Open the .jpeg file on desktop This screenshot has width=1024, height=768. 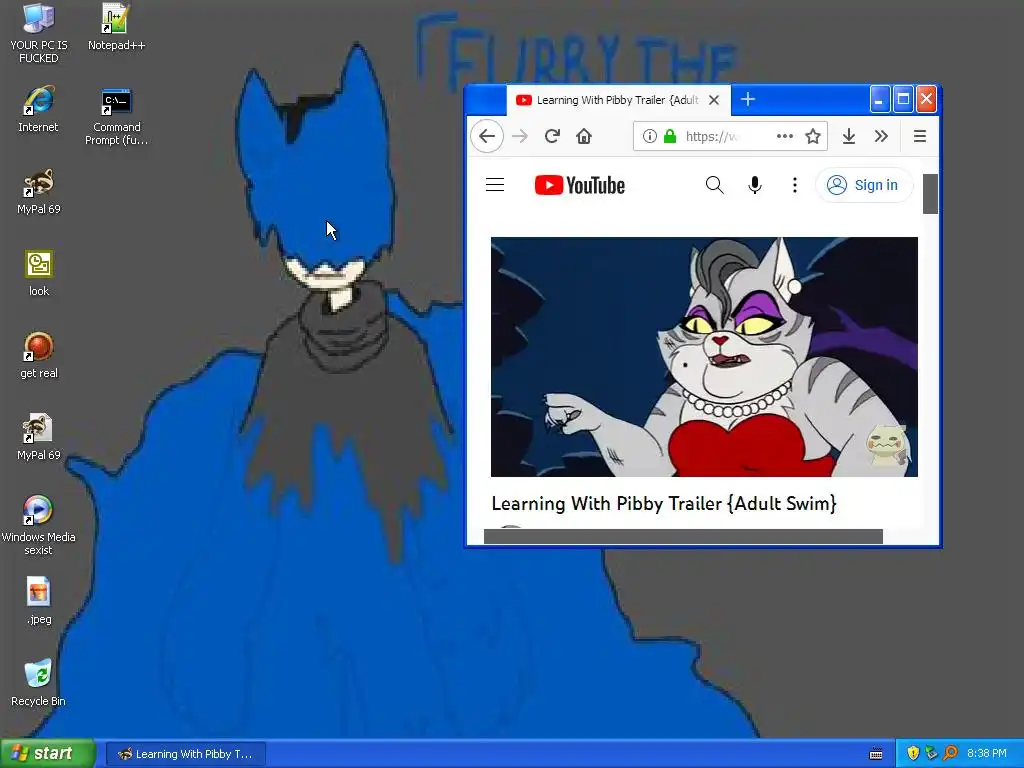point(39,601)
